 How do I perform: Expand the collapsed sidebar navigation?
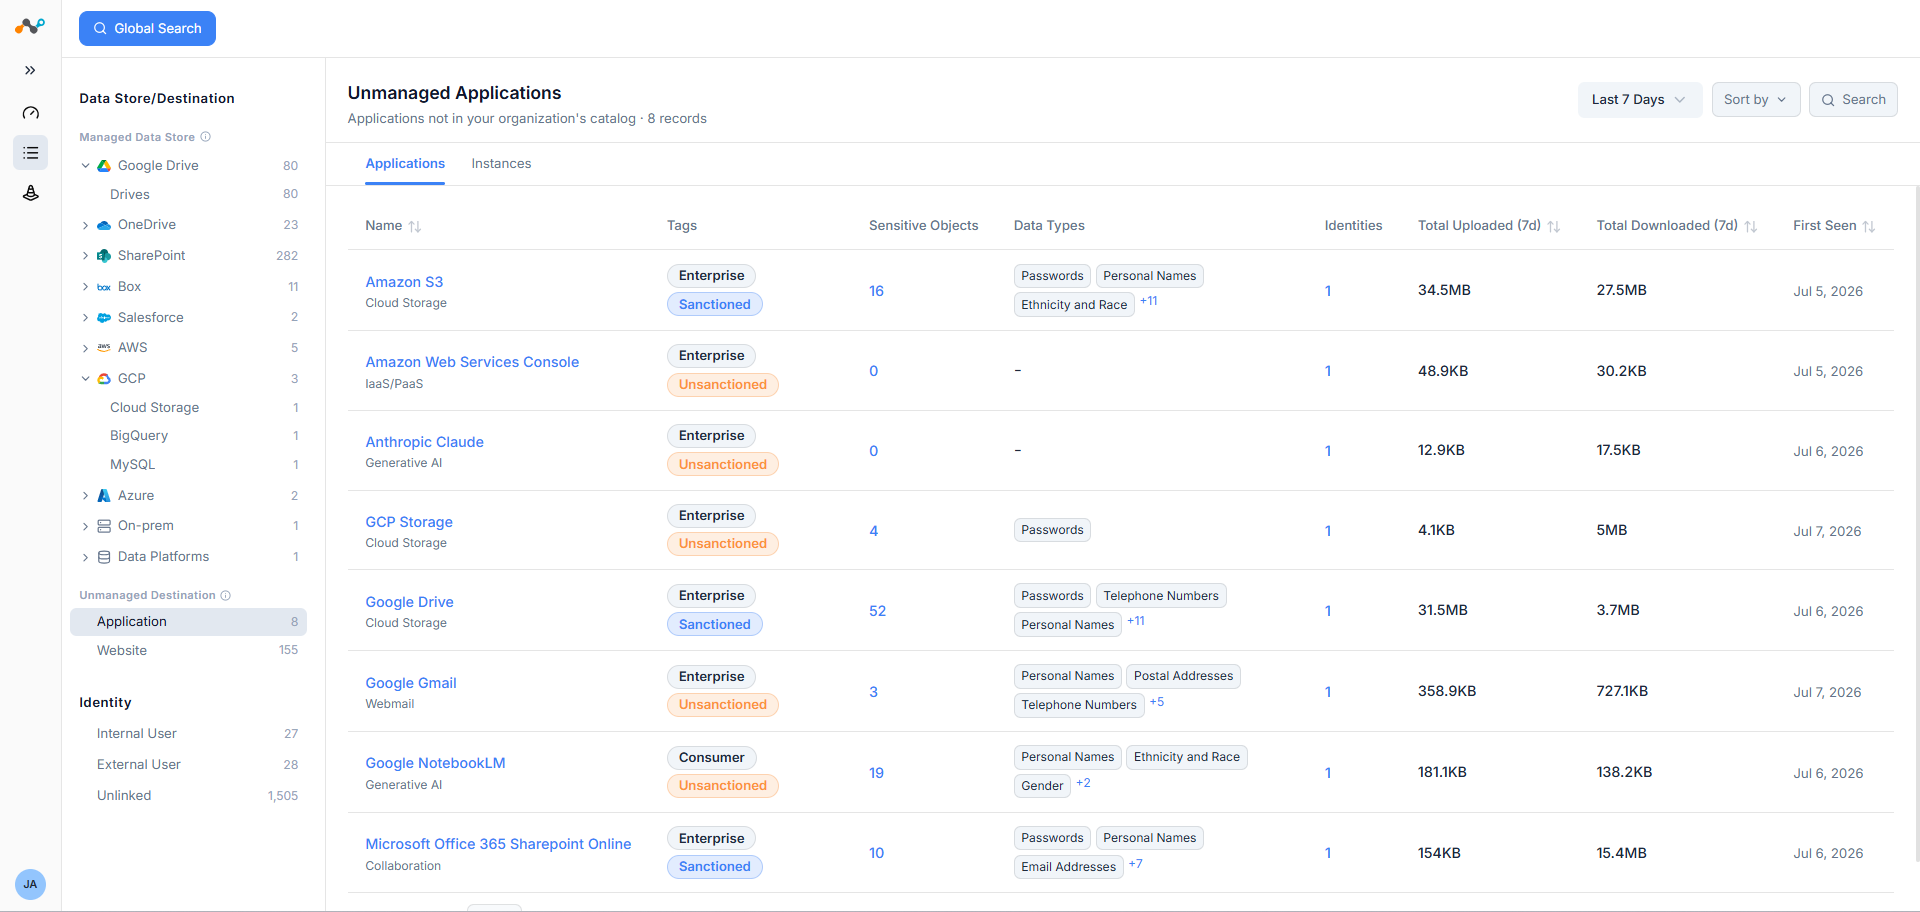tap(30, 70)
